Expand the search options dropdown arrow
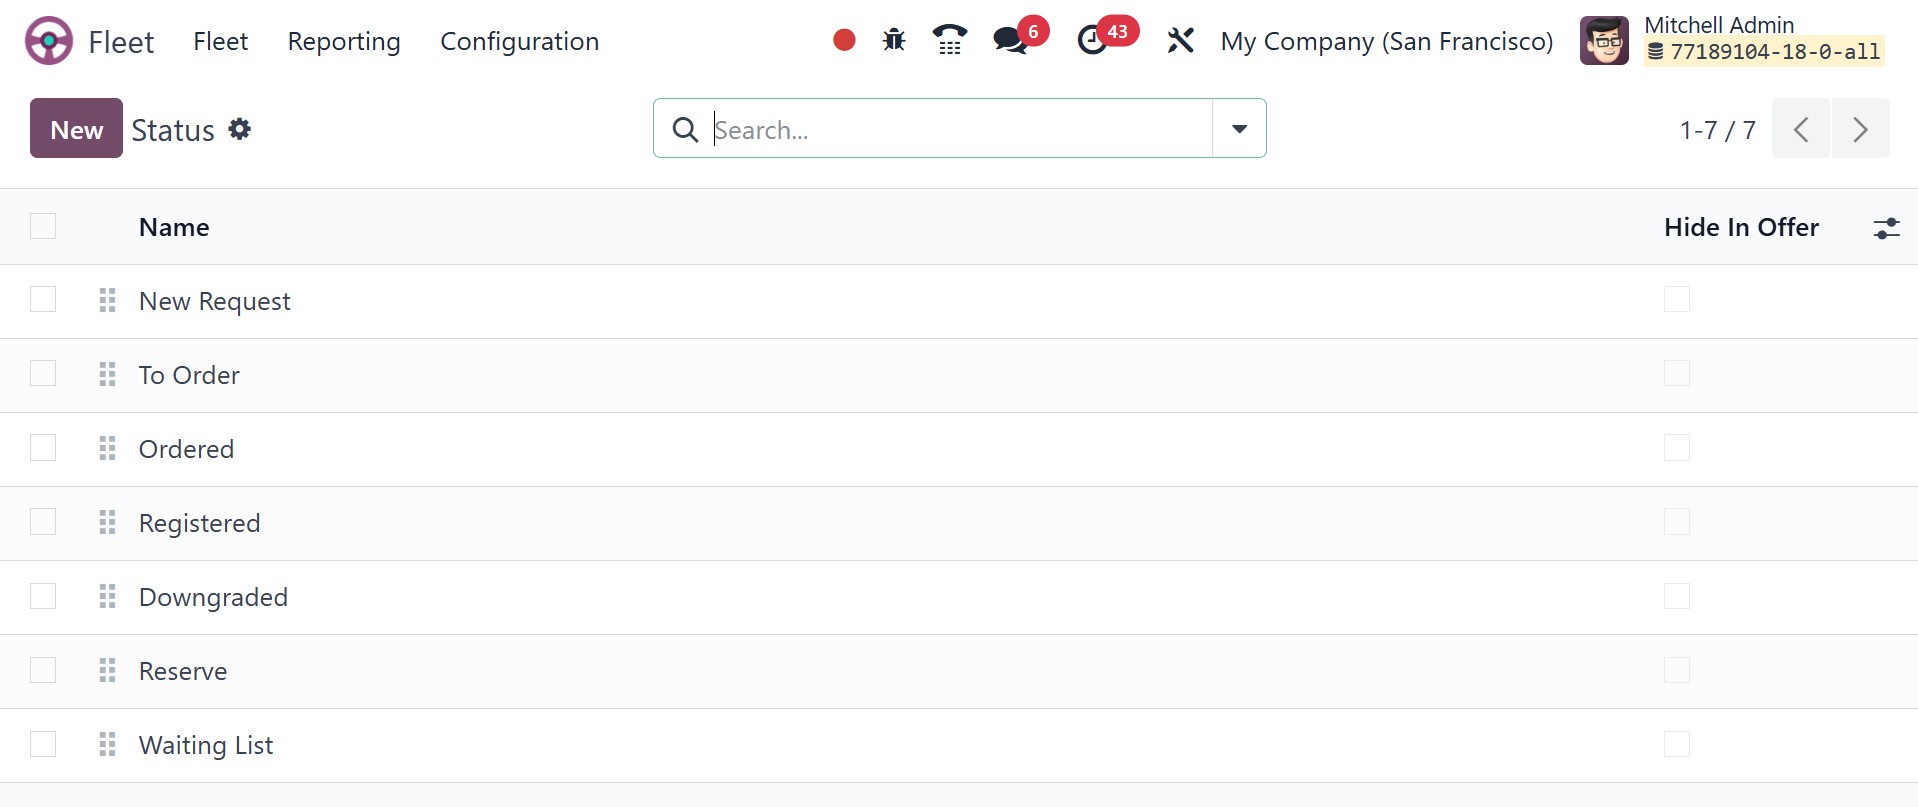 [x=1239, y=128]
